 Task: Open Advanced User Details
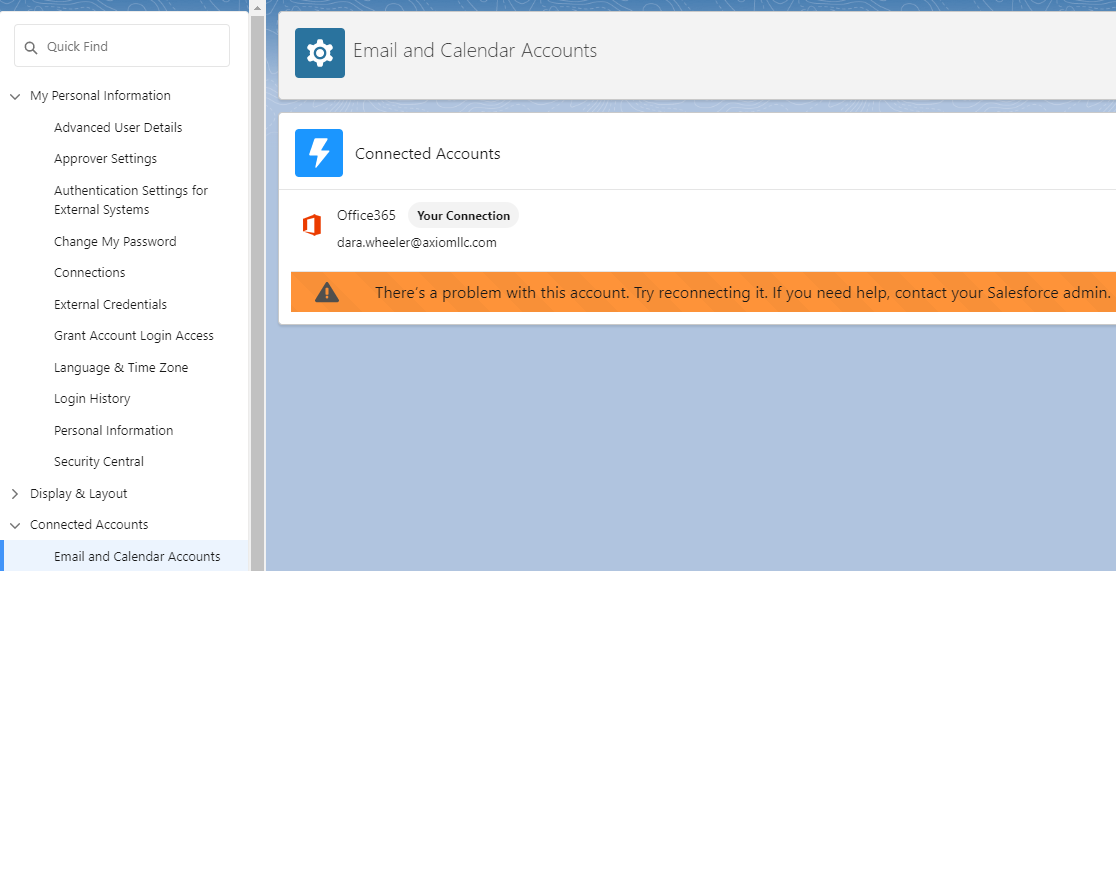coord(118,127)
